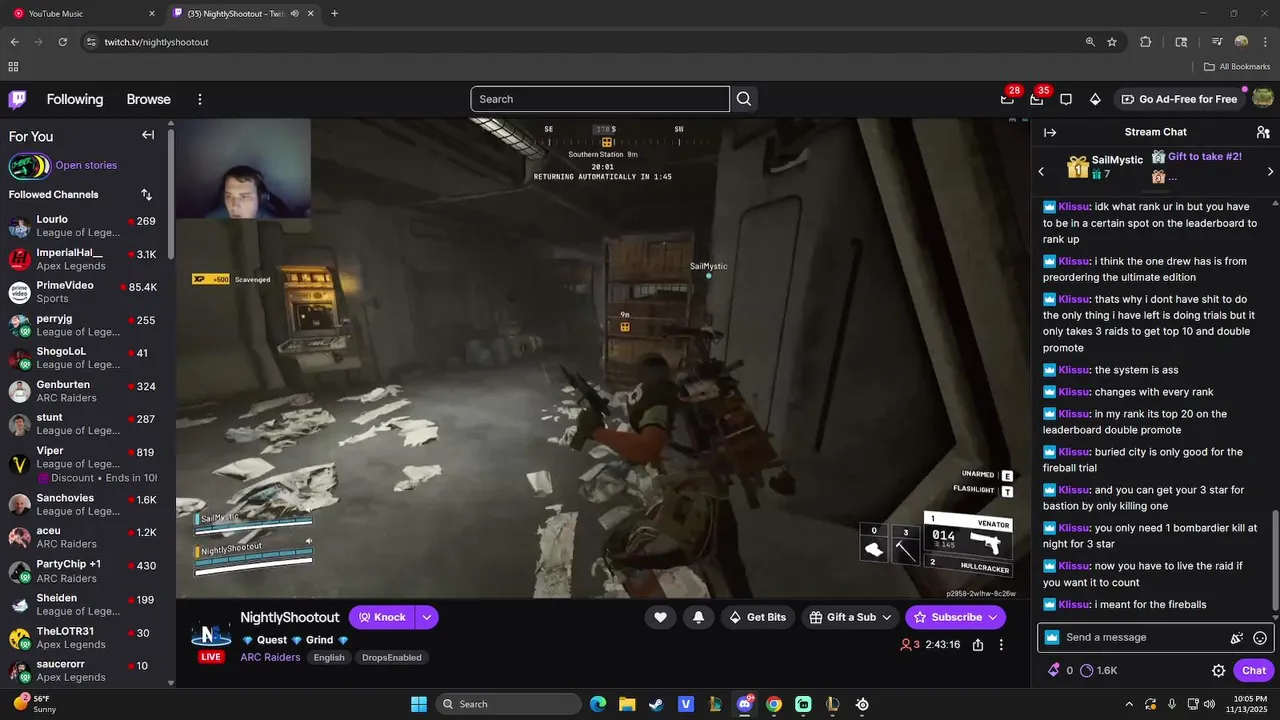Open PrimeVideo channel in sidebar

tap(84, 292)
